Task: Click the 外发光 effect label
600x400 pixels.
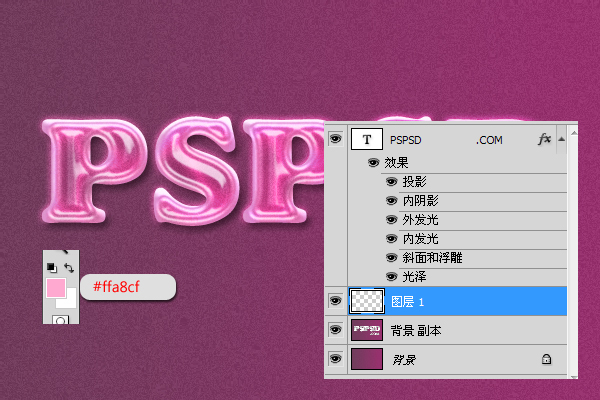Action: [x=421, y=220]
